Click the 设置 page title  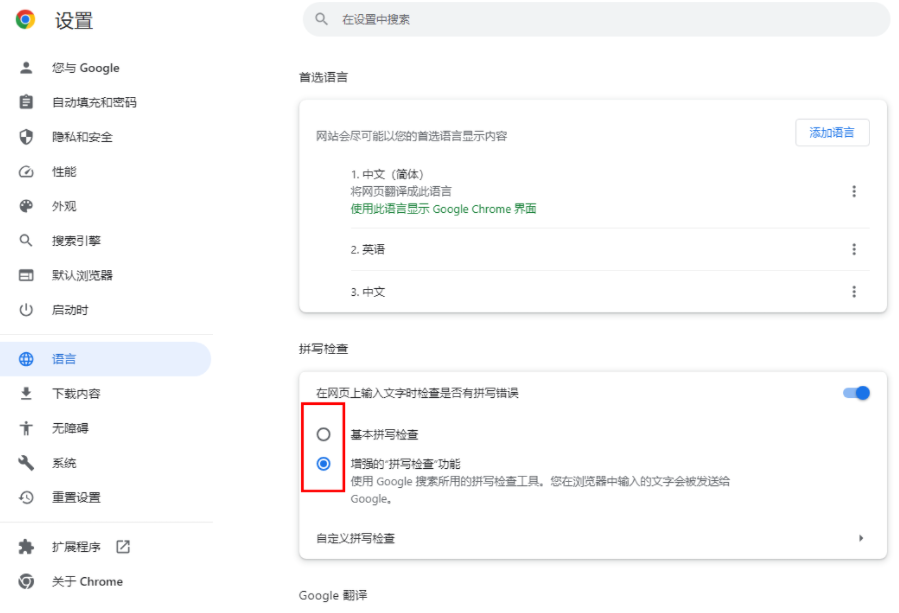point(73,20)
